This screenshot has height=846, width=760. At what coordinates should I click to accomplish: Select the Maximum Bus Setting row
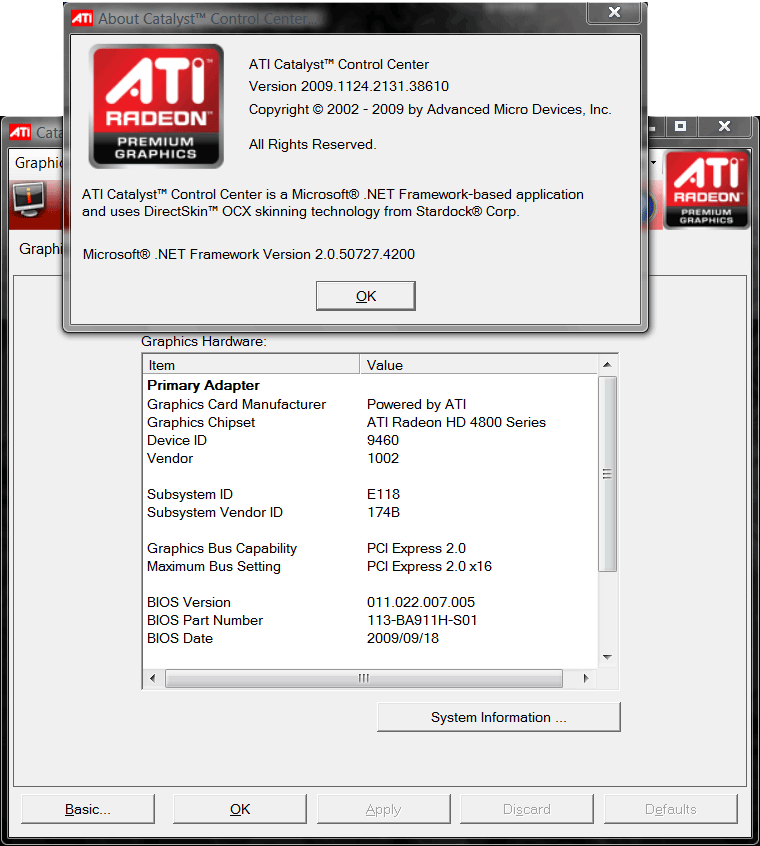pyautogui.click(x=370, y=566)
